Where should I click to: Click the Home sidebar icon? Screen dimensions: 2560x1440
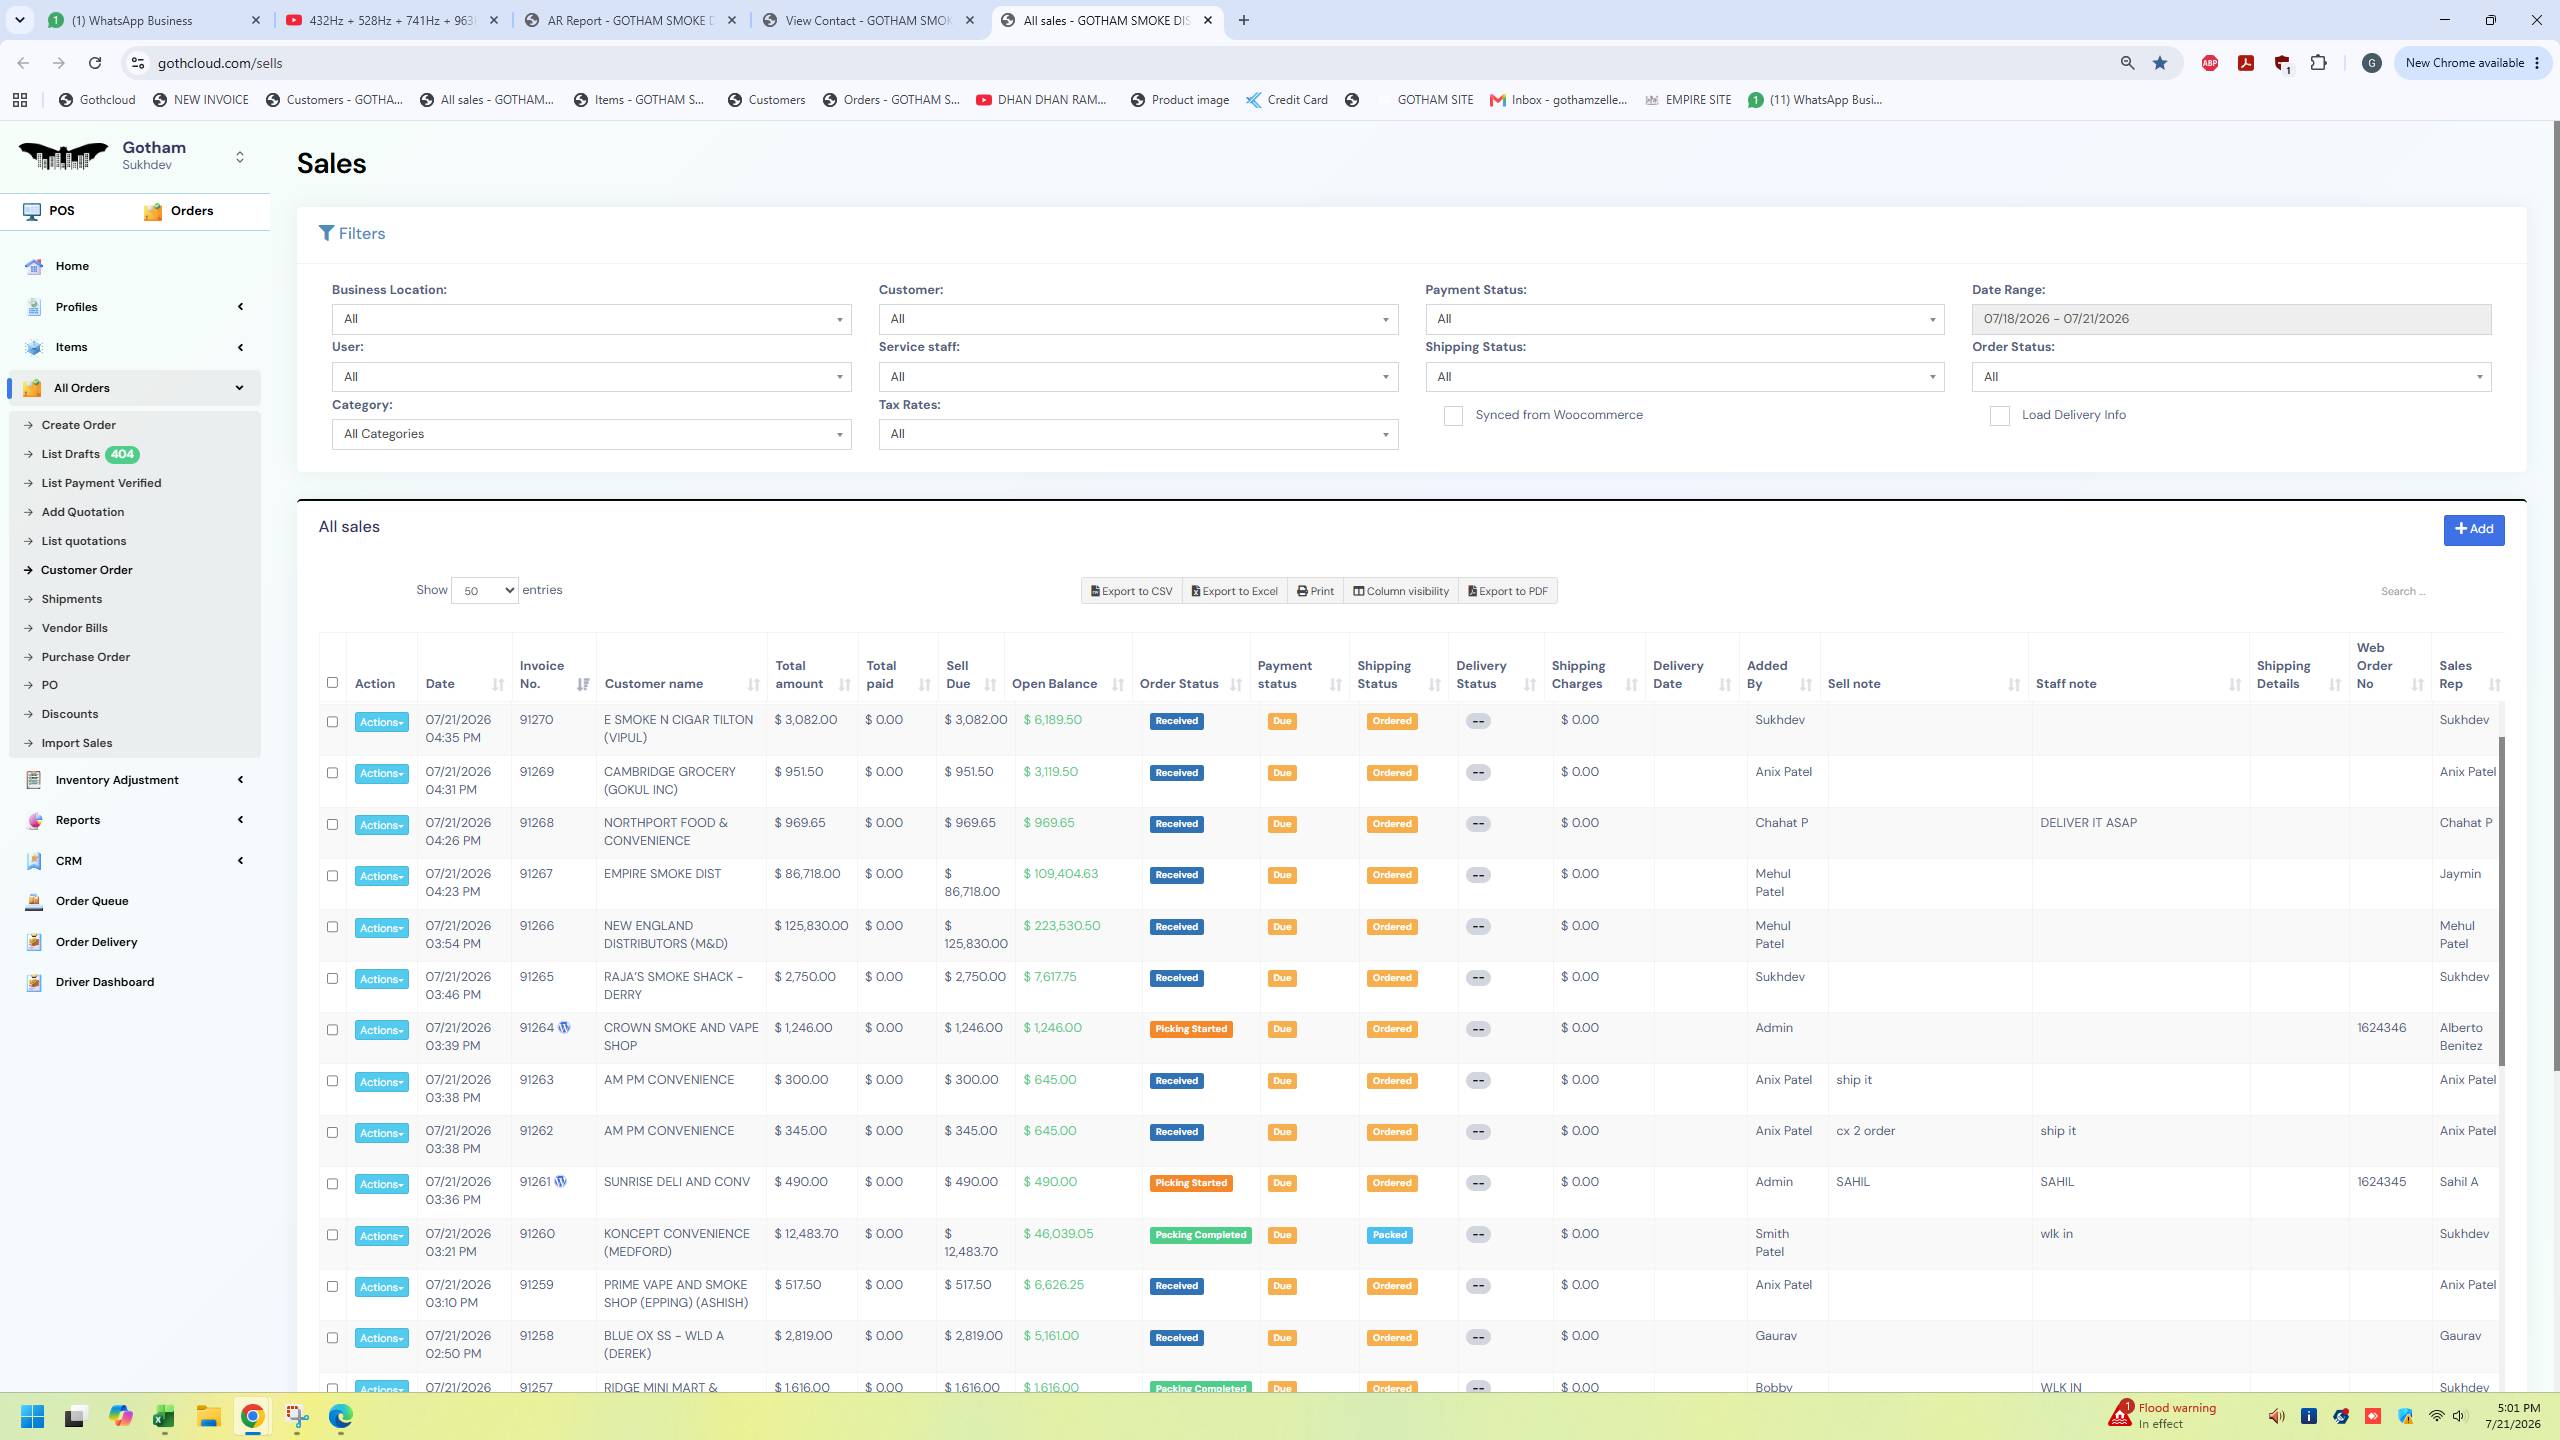(x=34, y=266)
